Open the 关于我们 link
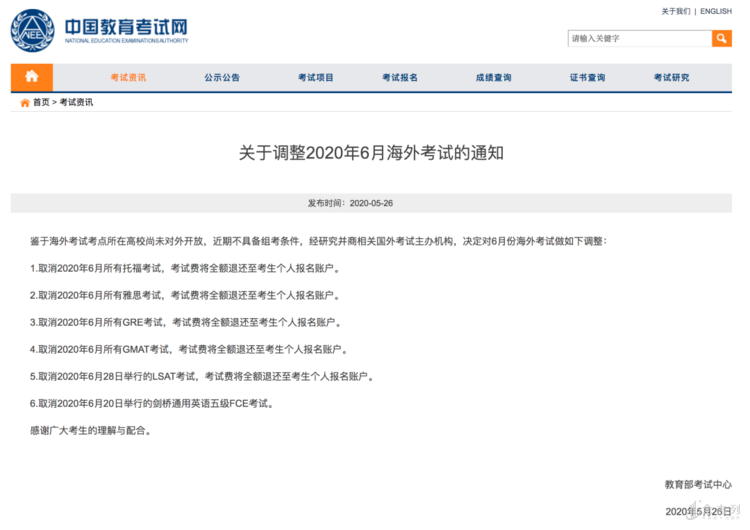750x530 pixels. coord(675,11)
